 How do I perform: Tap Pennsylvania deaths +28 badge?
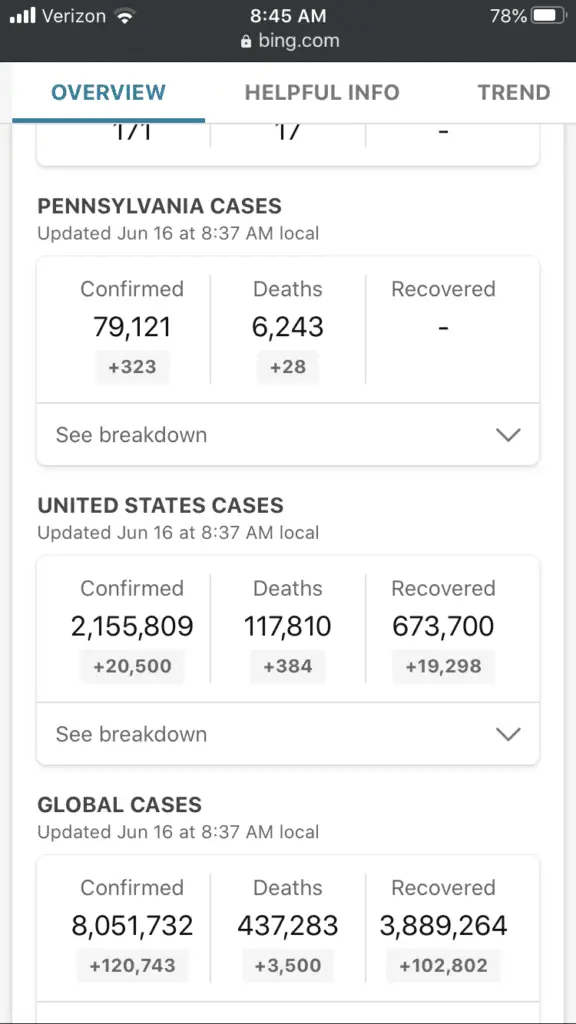pyautogui.click(x=288, y=367)
